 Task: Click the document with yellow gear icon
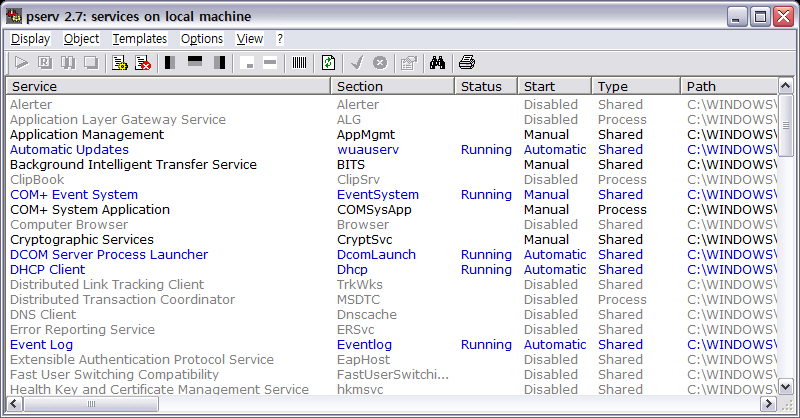tap(120, 63)
